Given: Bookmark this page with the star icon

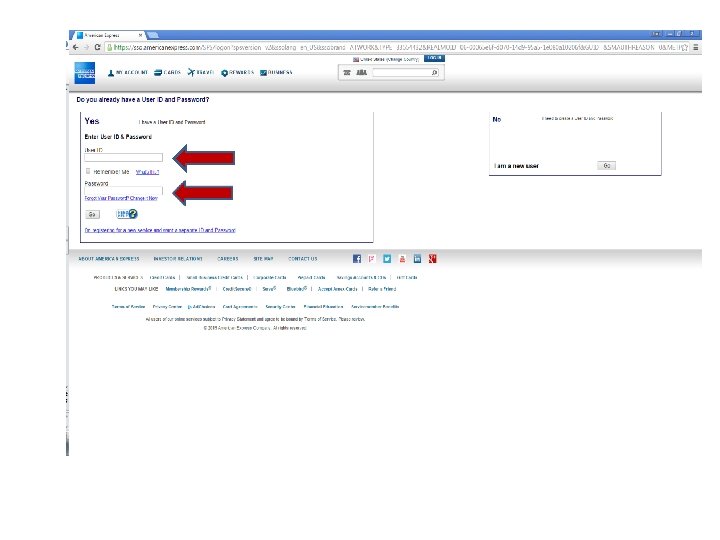Looking at the screenshot, I should (685, 47).
